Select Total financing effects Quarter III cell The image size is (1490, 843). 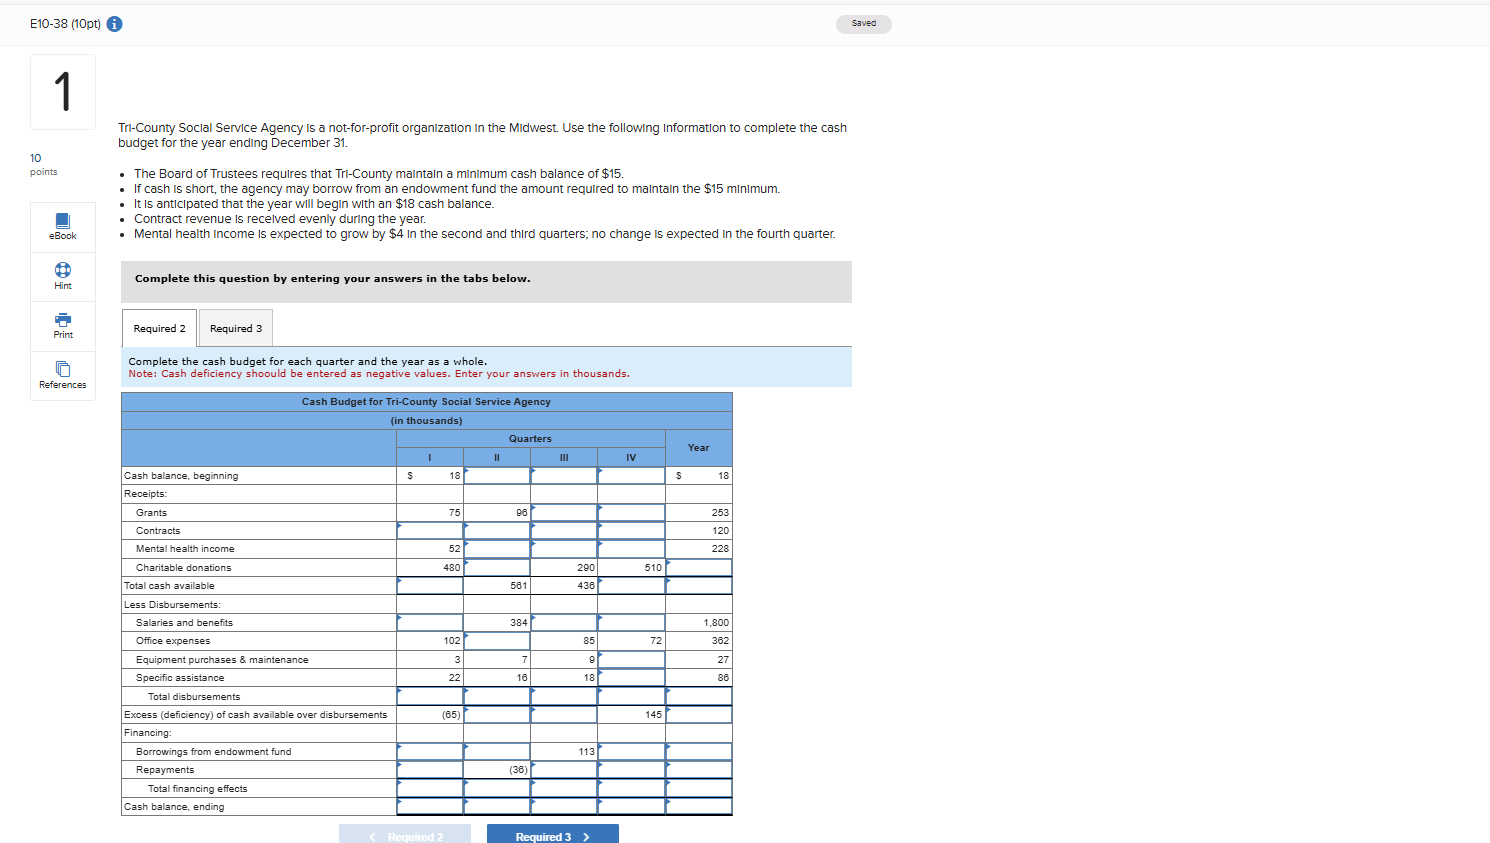click(564, 789)
